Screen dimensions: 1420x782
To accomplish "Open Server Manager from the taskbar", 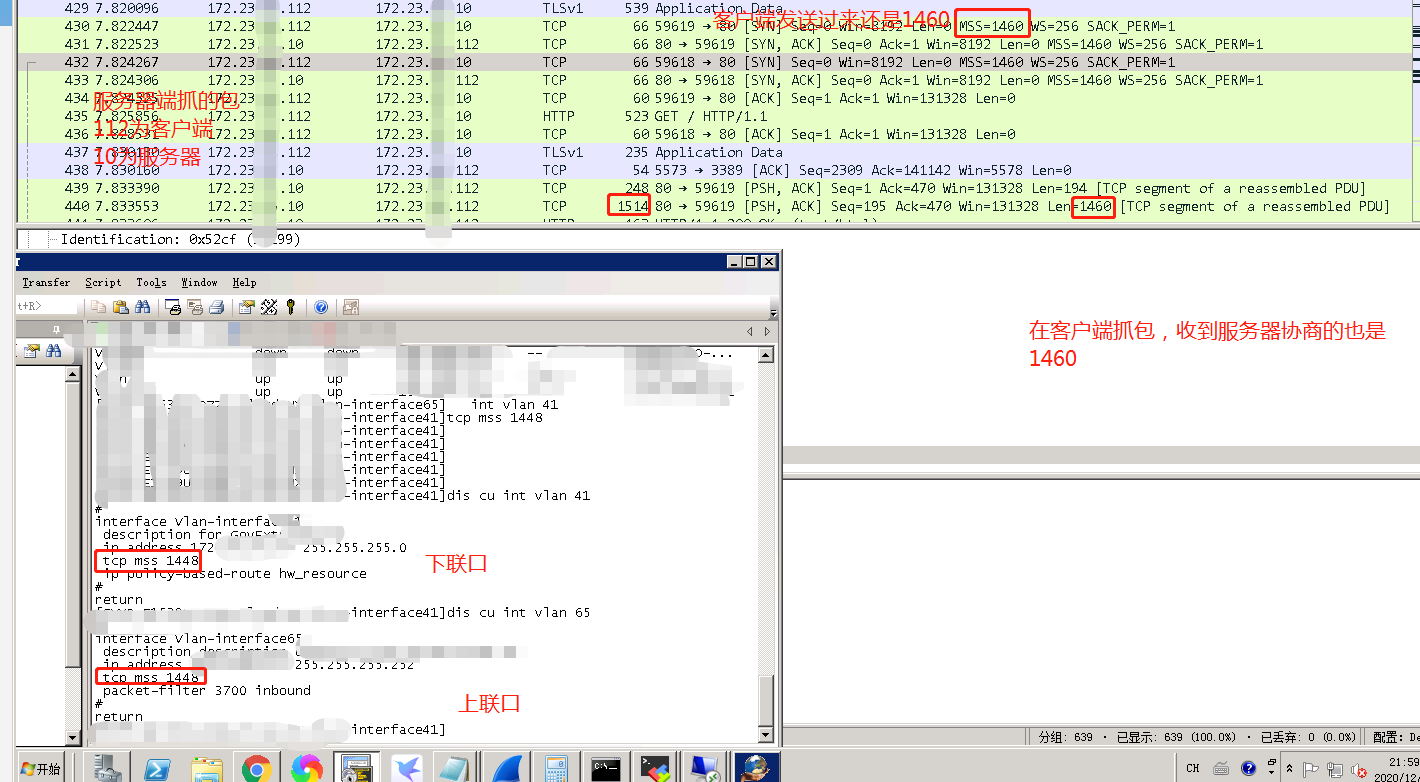I will 108,768.
